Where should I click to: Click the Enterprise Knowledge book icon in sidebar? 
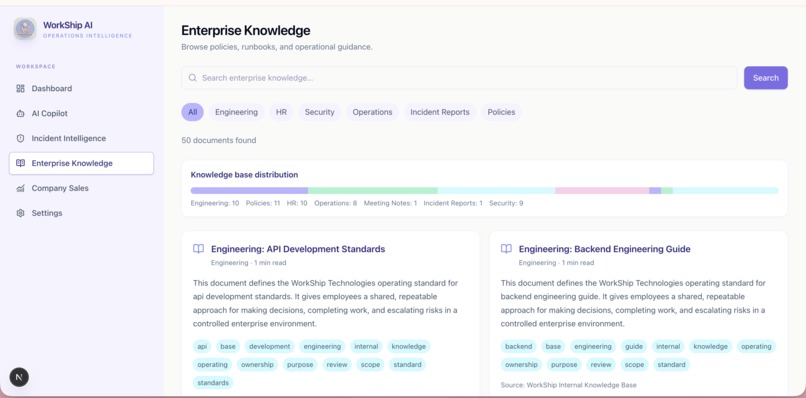pyautogui.click(x=21, y=163)
